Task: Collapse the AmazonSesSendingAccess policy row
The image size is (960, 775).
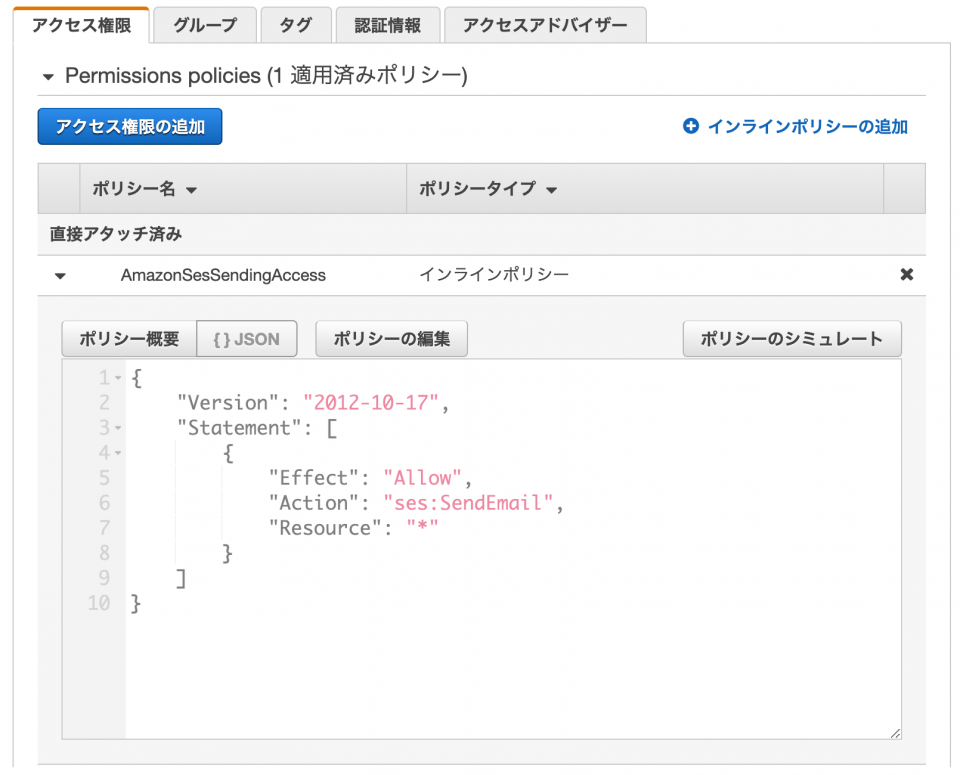Action: click(x=60, y=276)
